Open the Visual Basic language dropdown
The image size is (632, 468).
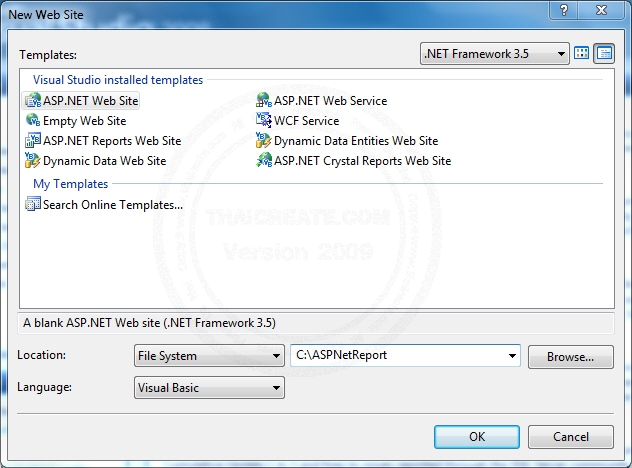tap(209, 388)
